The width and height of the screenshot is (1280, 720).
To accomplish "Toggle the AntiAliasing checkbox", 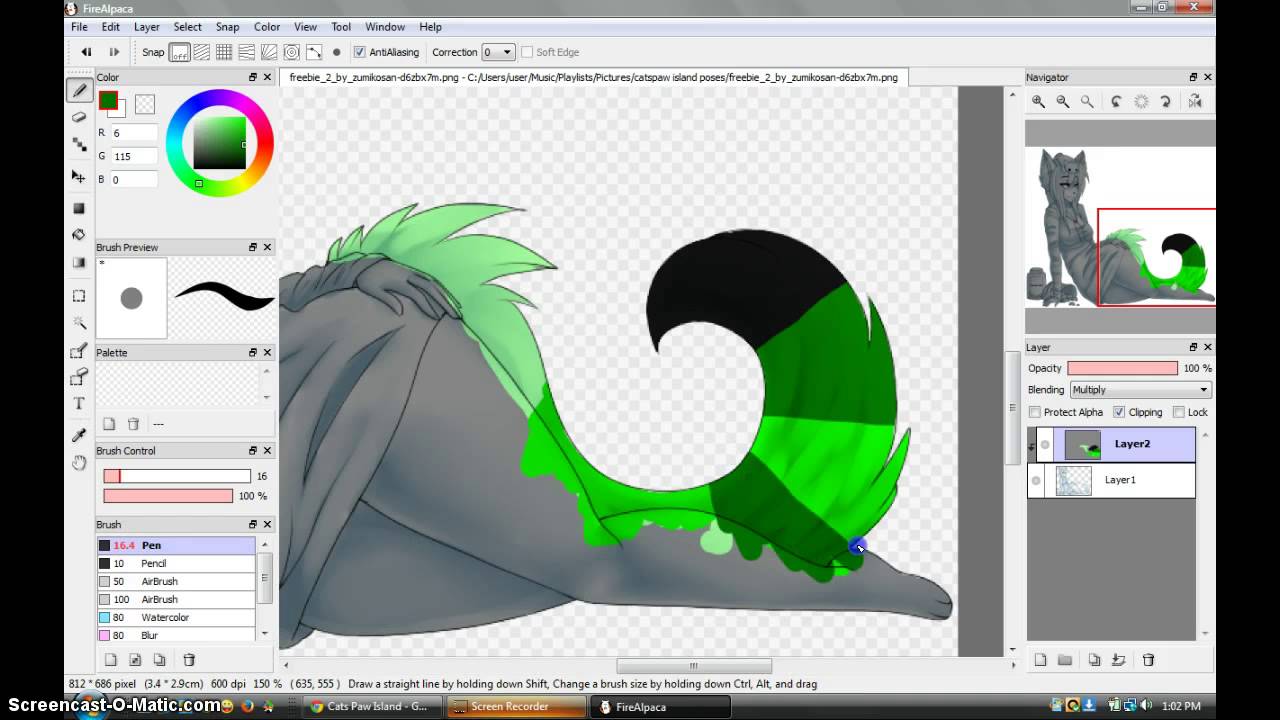I will tap(360, 52).
